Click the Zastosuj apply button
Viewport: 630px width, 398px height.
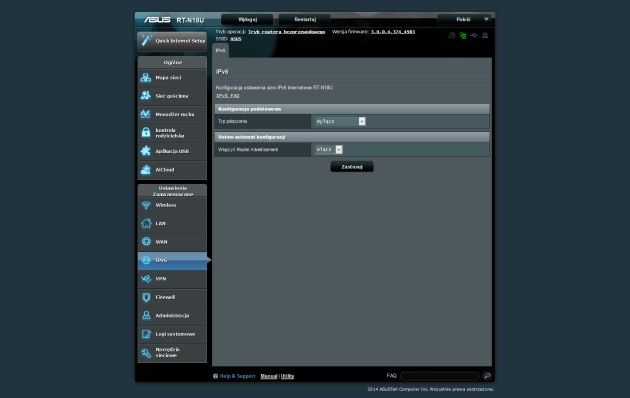click(352, 167)
